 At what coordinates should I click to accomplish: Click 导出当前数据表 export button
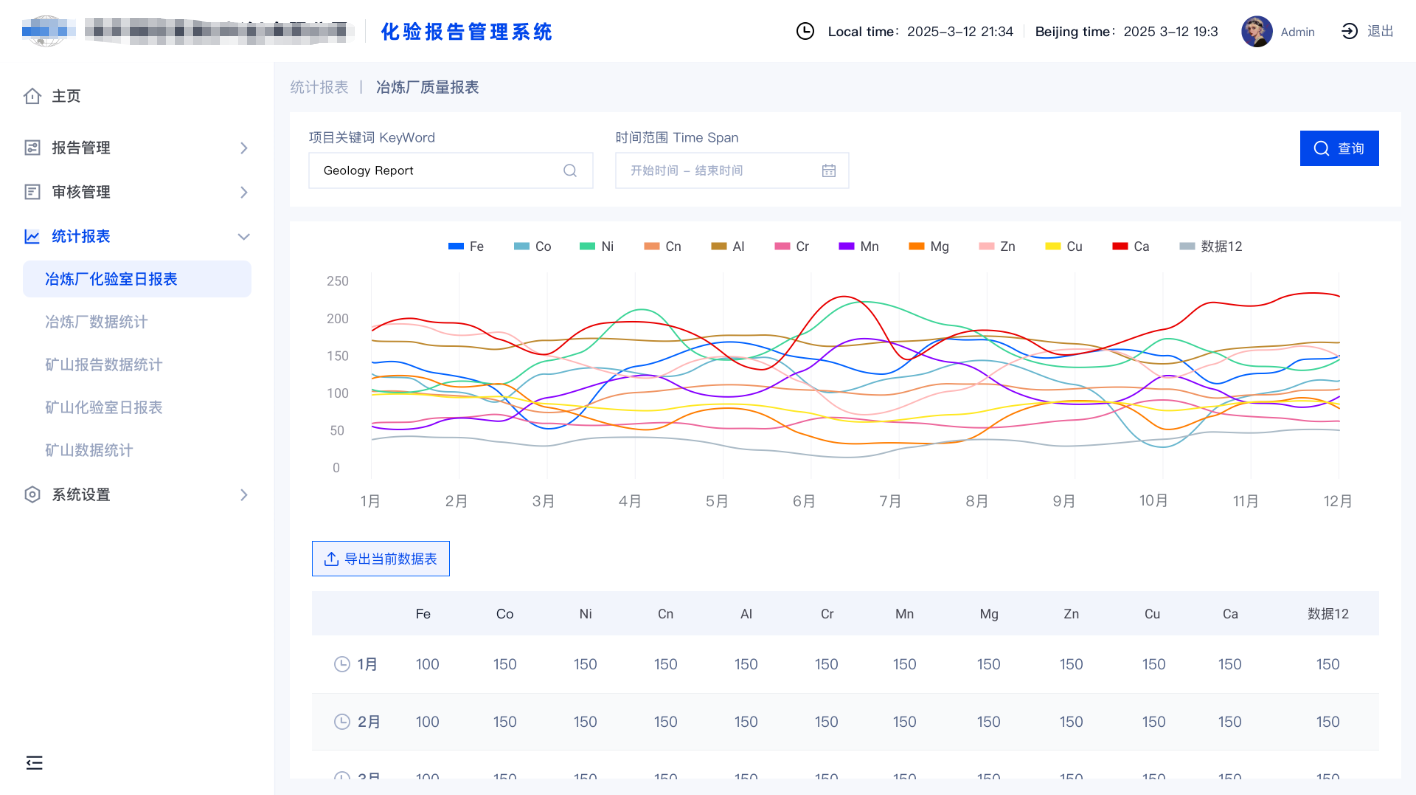click(x=381, y=559)
